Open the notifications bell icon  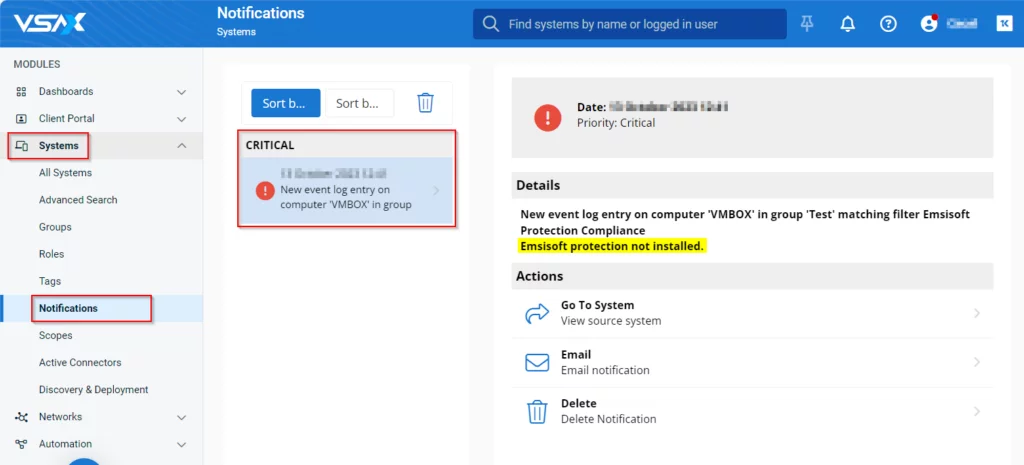click(x=848, y=24)
